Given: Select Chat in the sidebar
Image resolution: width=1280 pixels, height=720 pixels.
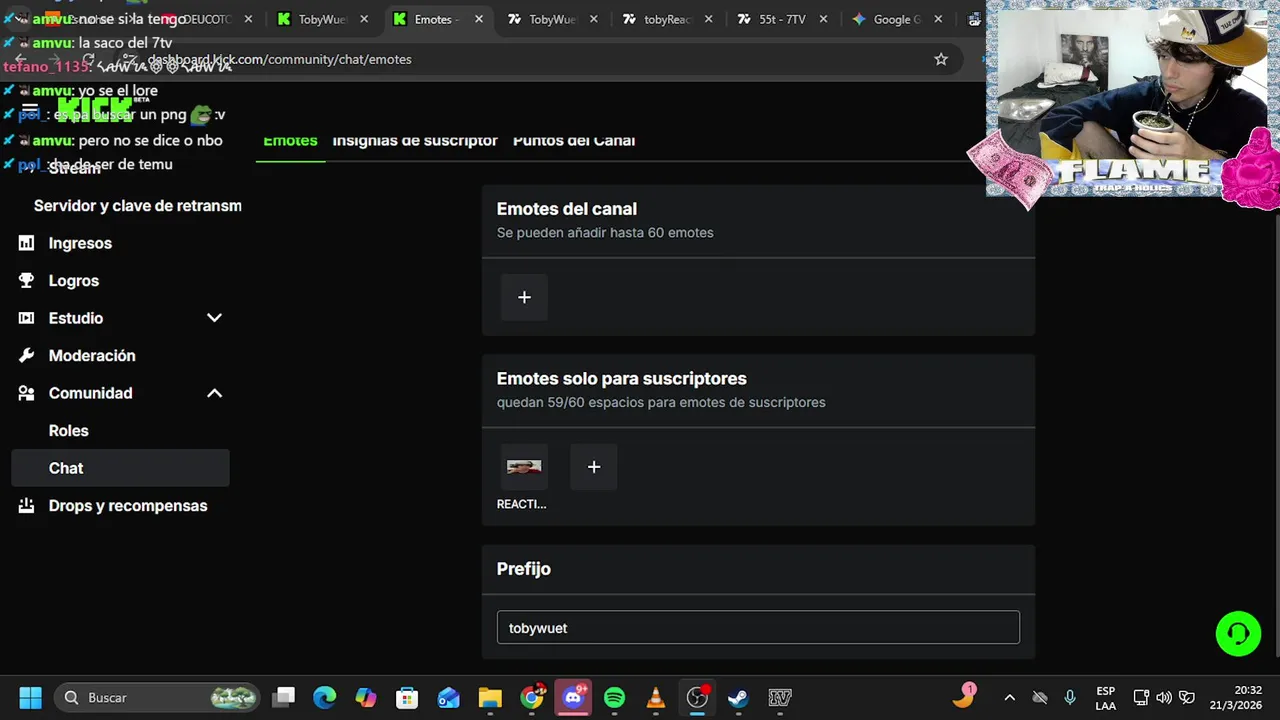Looking at the screenshot, I should click(120, 468).
